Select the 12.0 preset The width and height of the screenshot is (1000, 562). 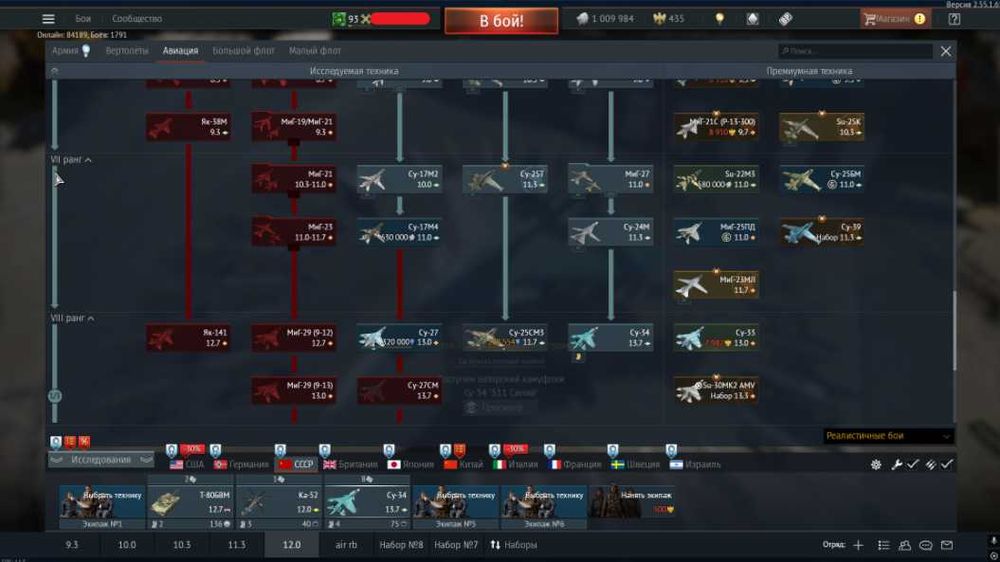coord(291,545)
